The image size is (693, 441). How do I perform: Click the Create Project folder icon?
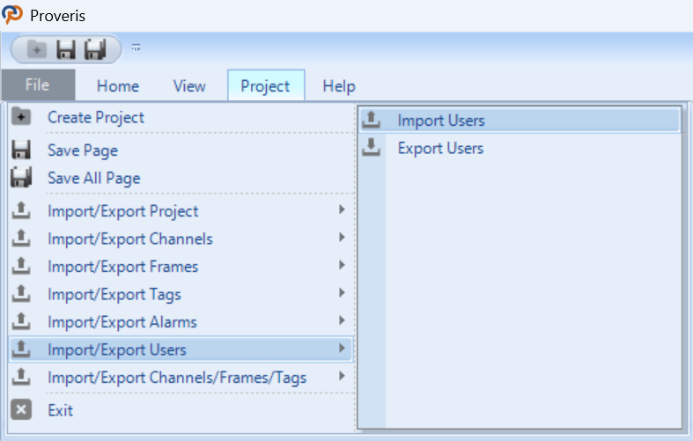tap(21, 117)
